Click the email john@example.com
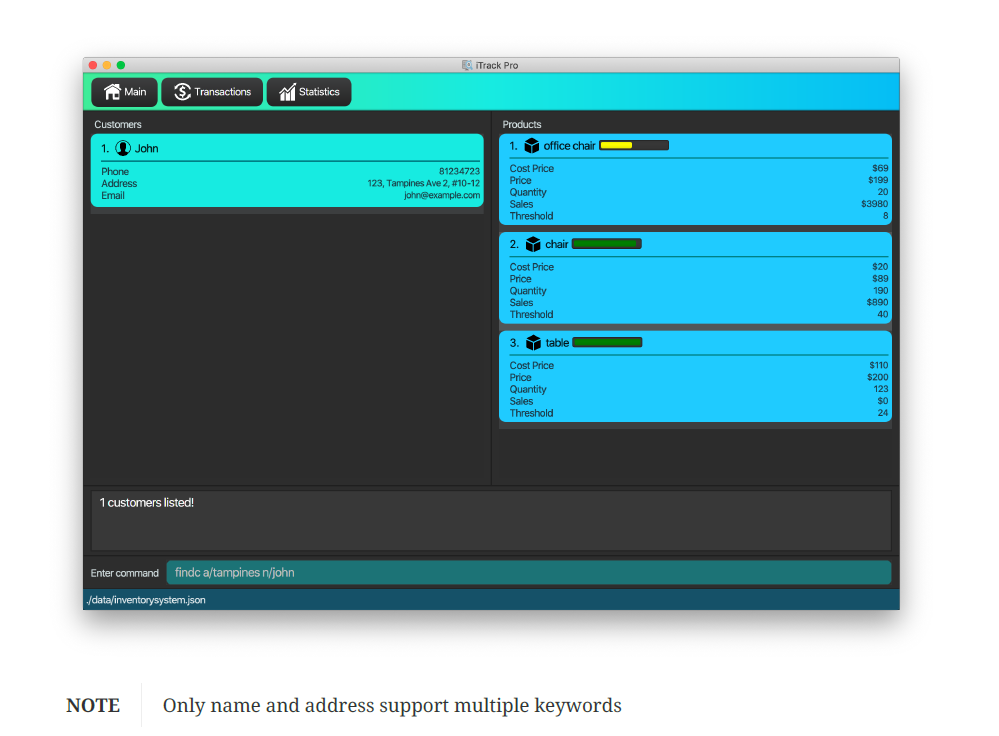Viewport: 999px width, 736px height. pyautogui.click(x=442, y=195)
